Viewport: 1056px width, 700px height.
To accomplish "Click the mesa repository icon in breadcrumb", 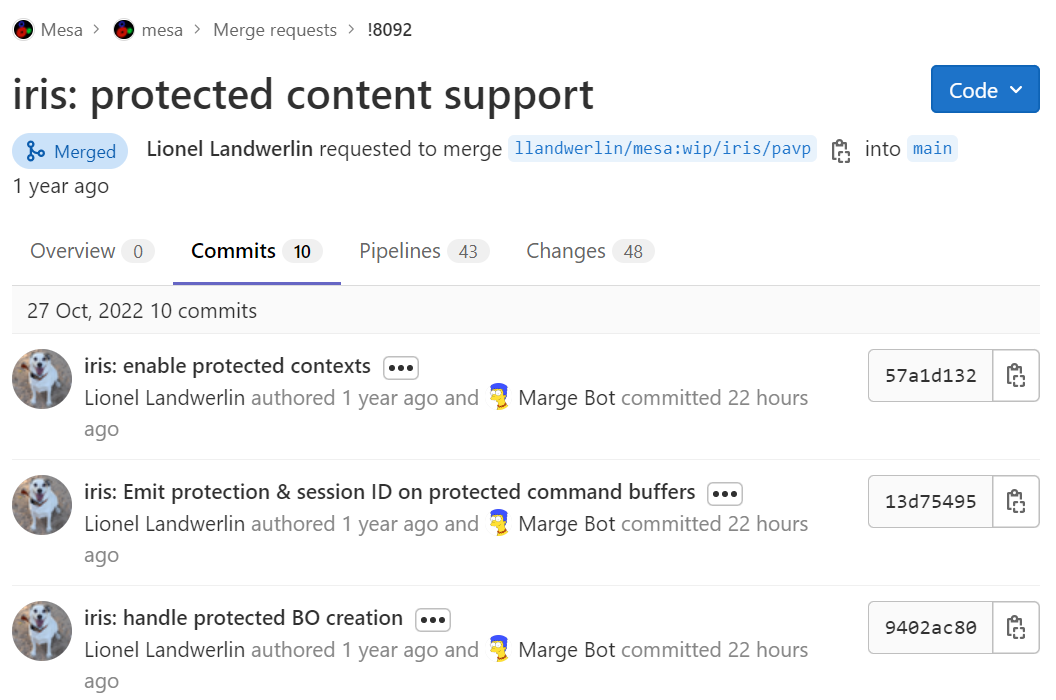I will (x=122, y=29).
